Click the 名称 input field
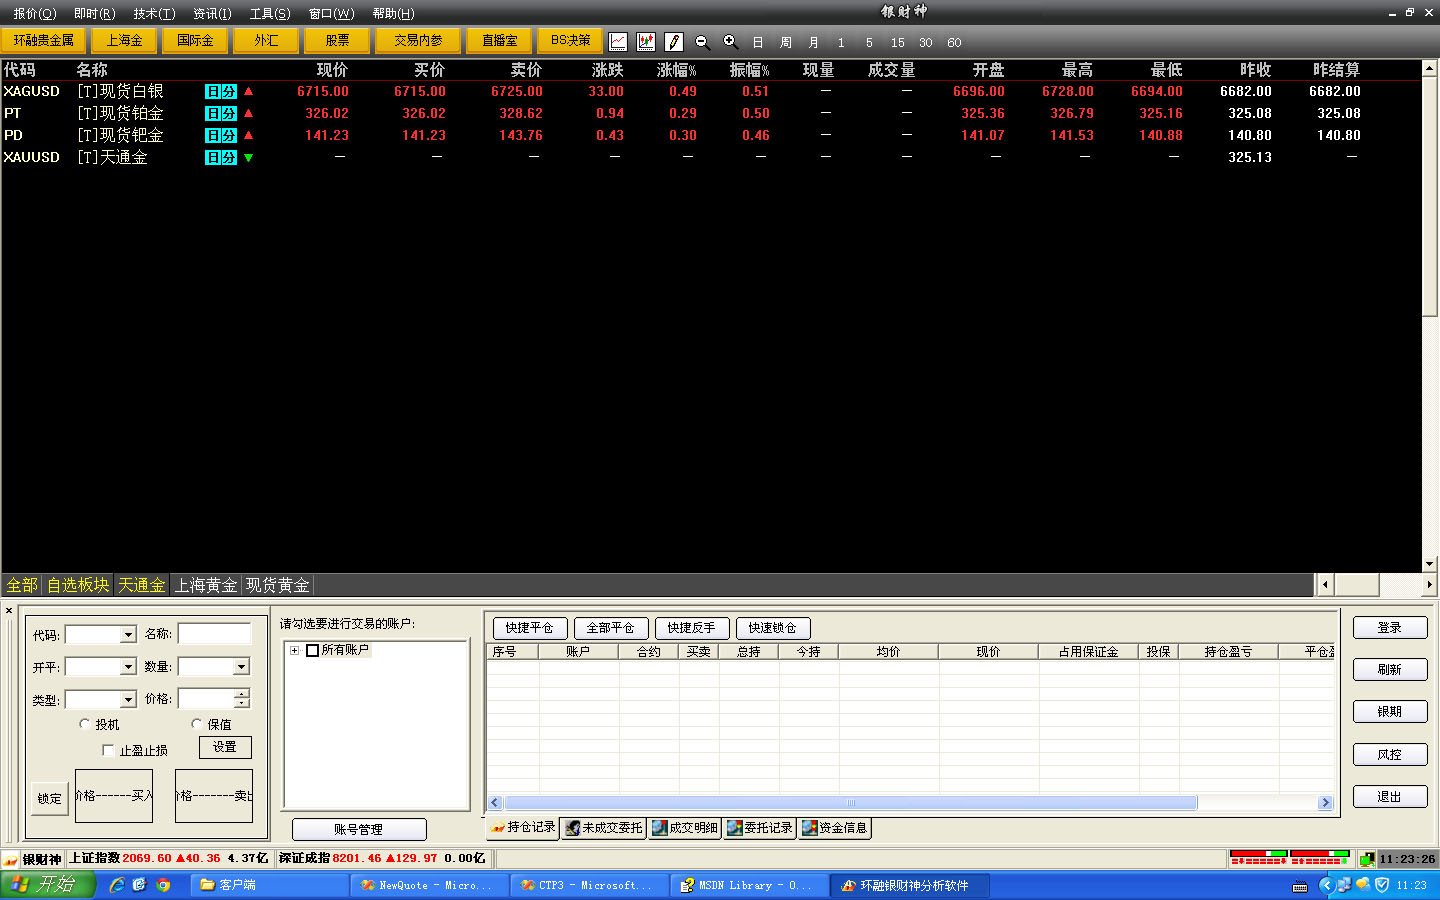This screenshot has height=900, width=1440. click(x=214, y=634)
